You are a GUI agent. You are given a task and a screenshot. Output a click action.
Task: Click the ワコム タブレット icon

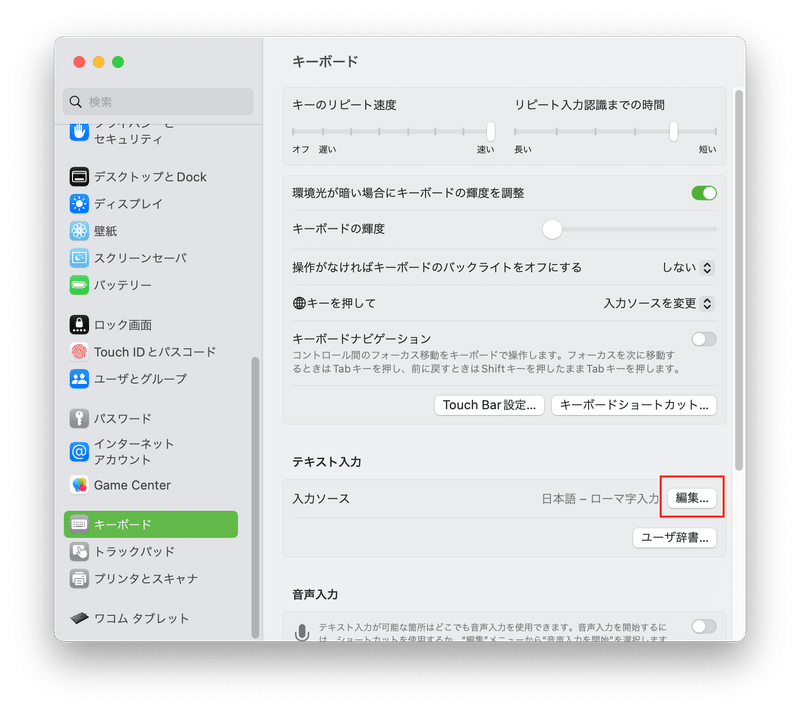click(x=79, y=618)
